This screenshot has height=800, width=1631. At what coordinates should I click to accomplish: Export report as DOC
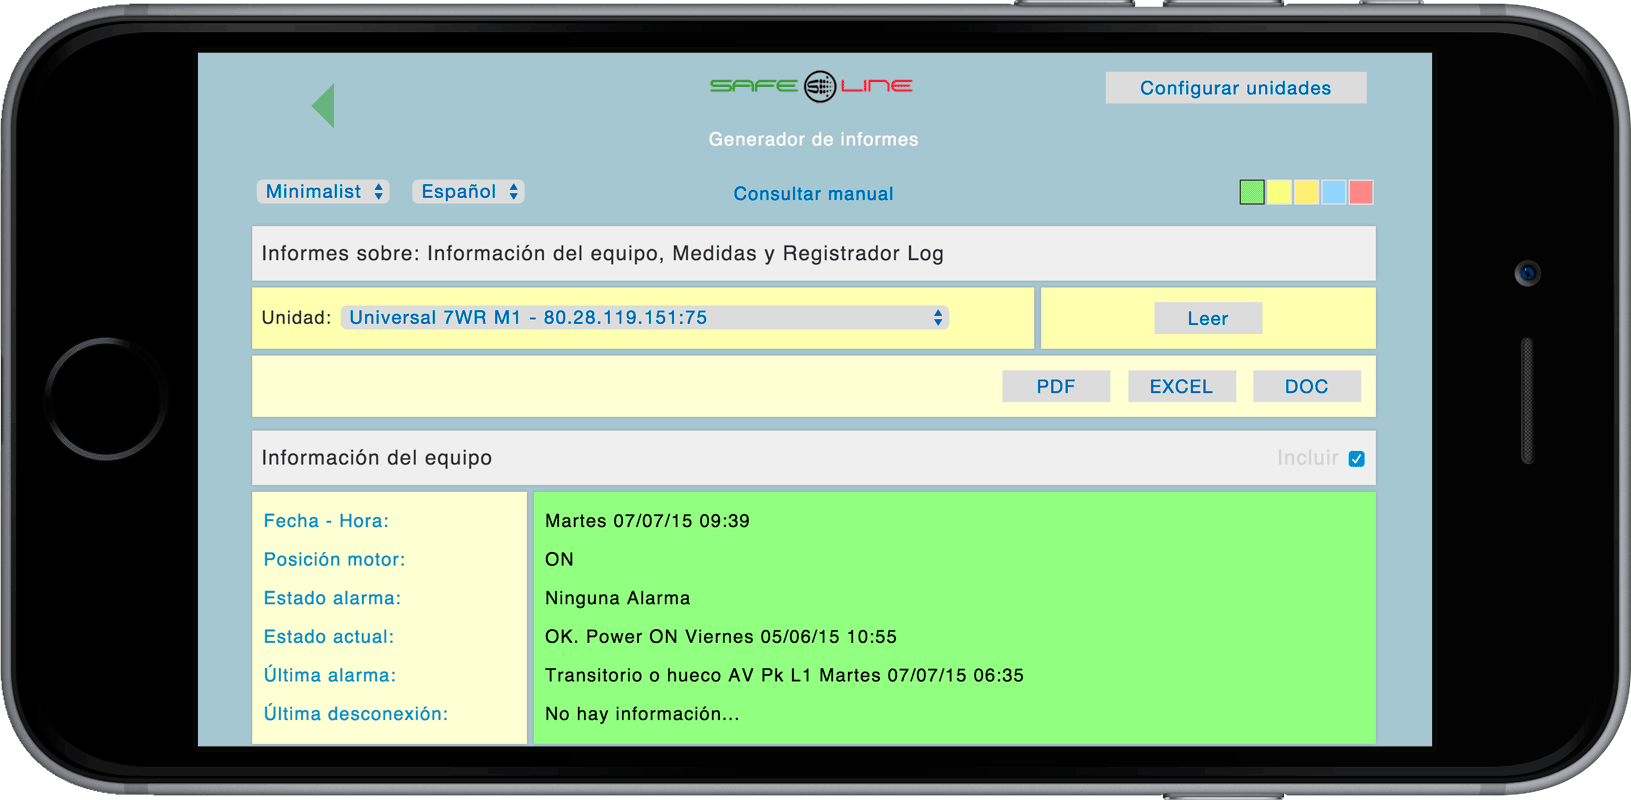(1306, 386)
